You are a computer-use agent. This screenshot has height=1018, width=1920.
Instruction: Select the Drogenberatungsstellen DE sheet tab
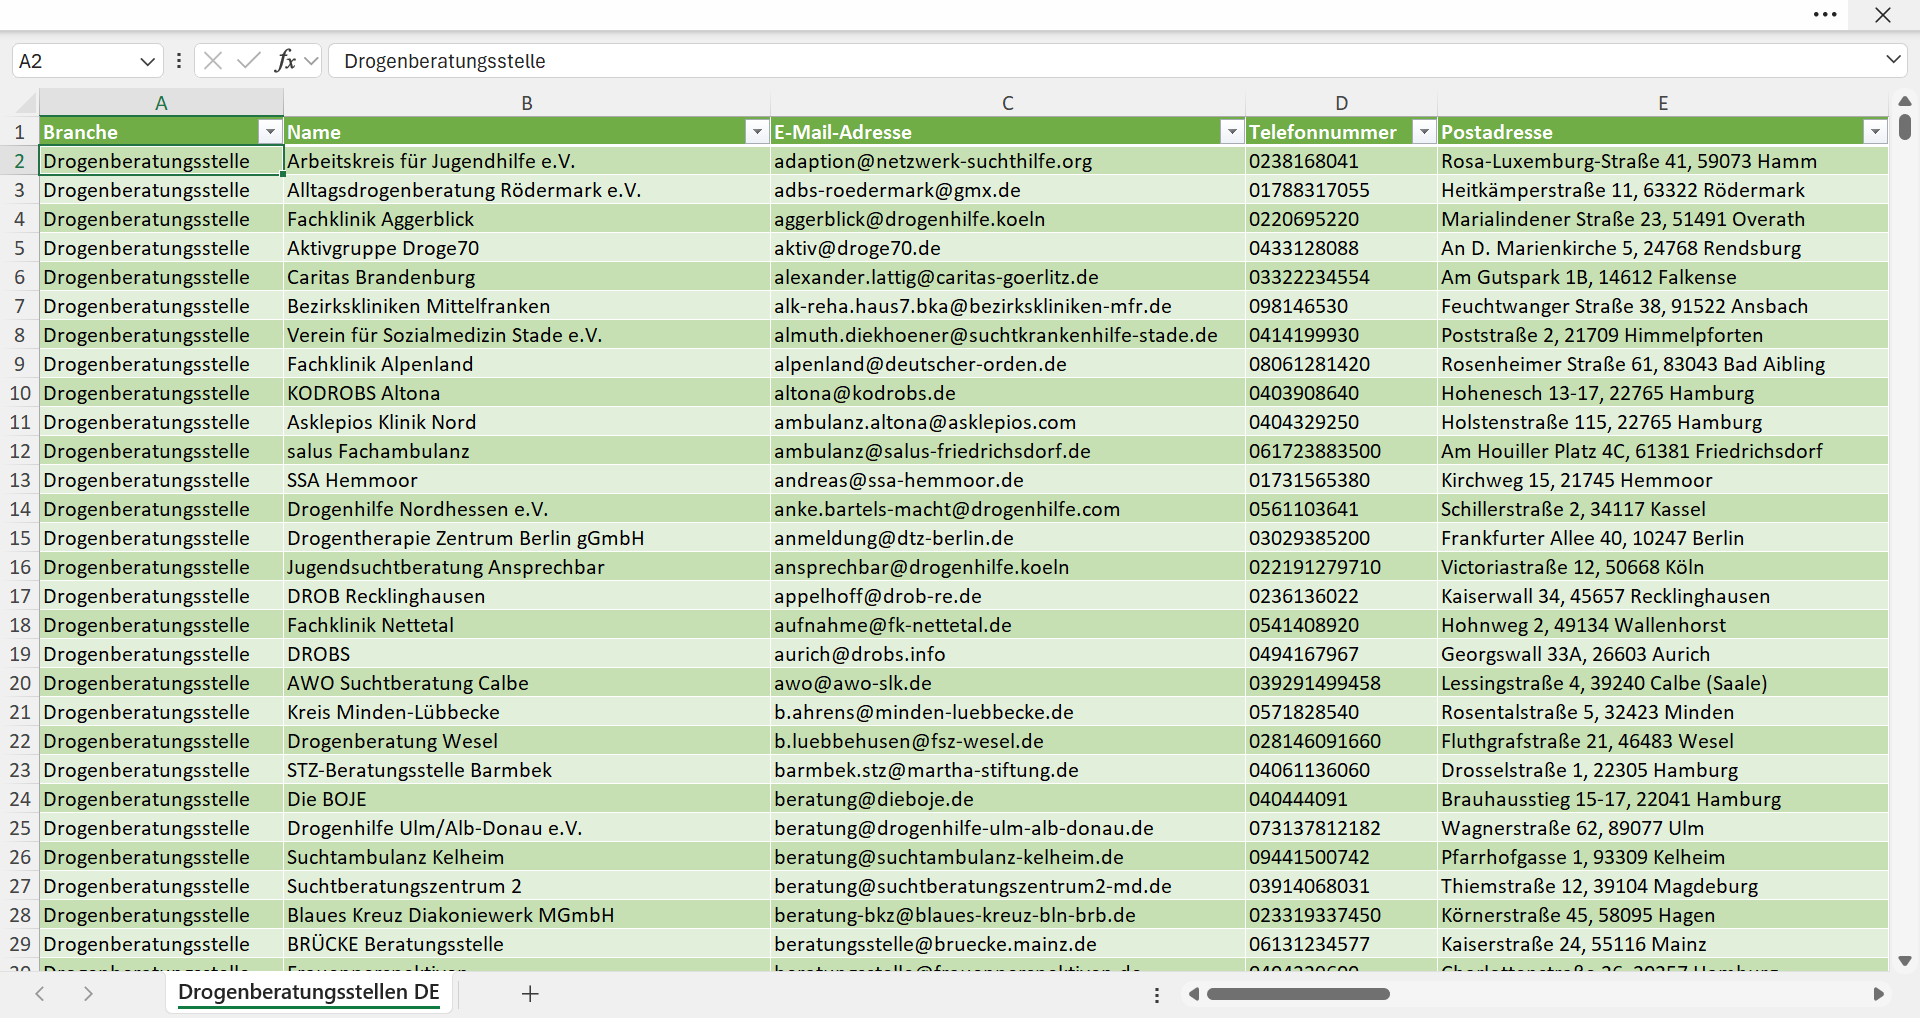coord(309,993)
